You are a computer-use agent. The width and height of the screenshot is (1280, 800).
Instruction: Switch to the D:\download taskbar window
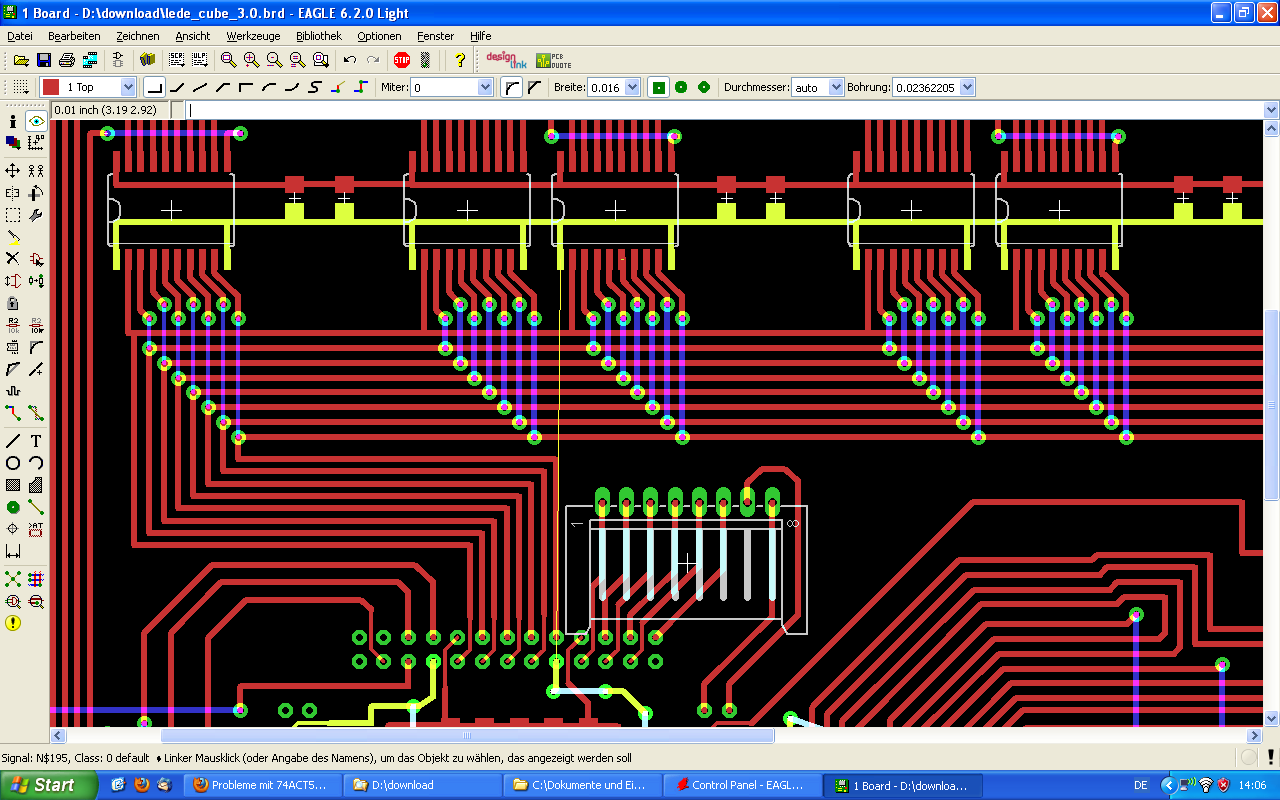tap(423, 785)
